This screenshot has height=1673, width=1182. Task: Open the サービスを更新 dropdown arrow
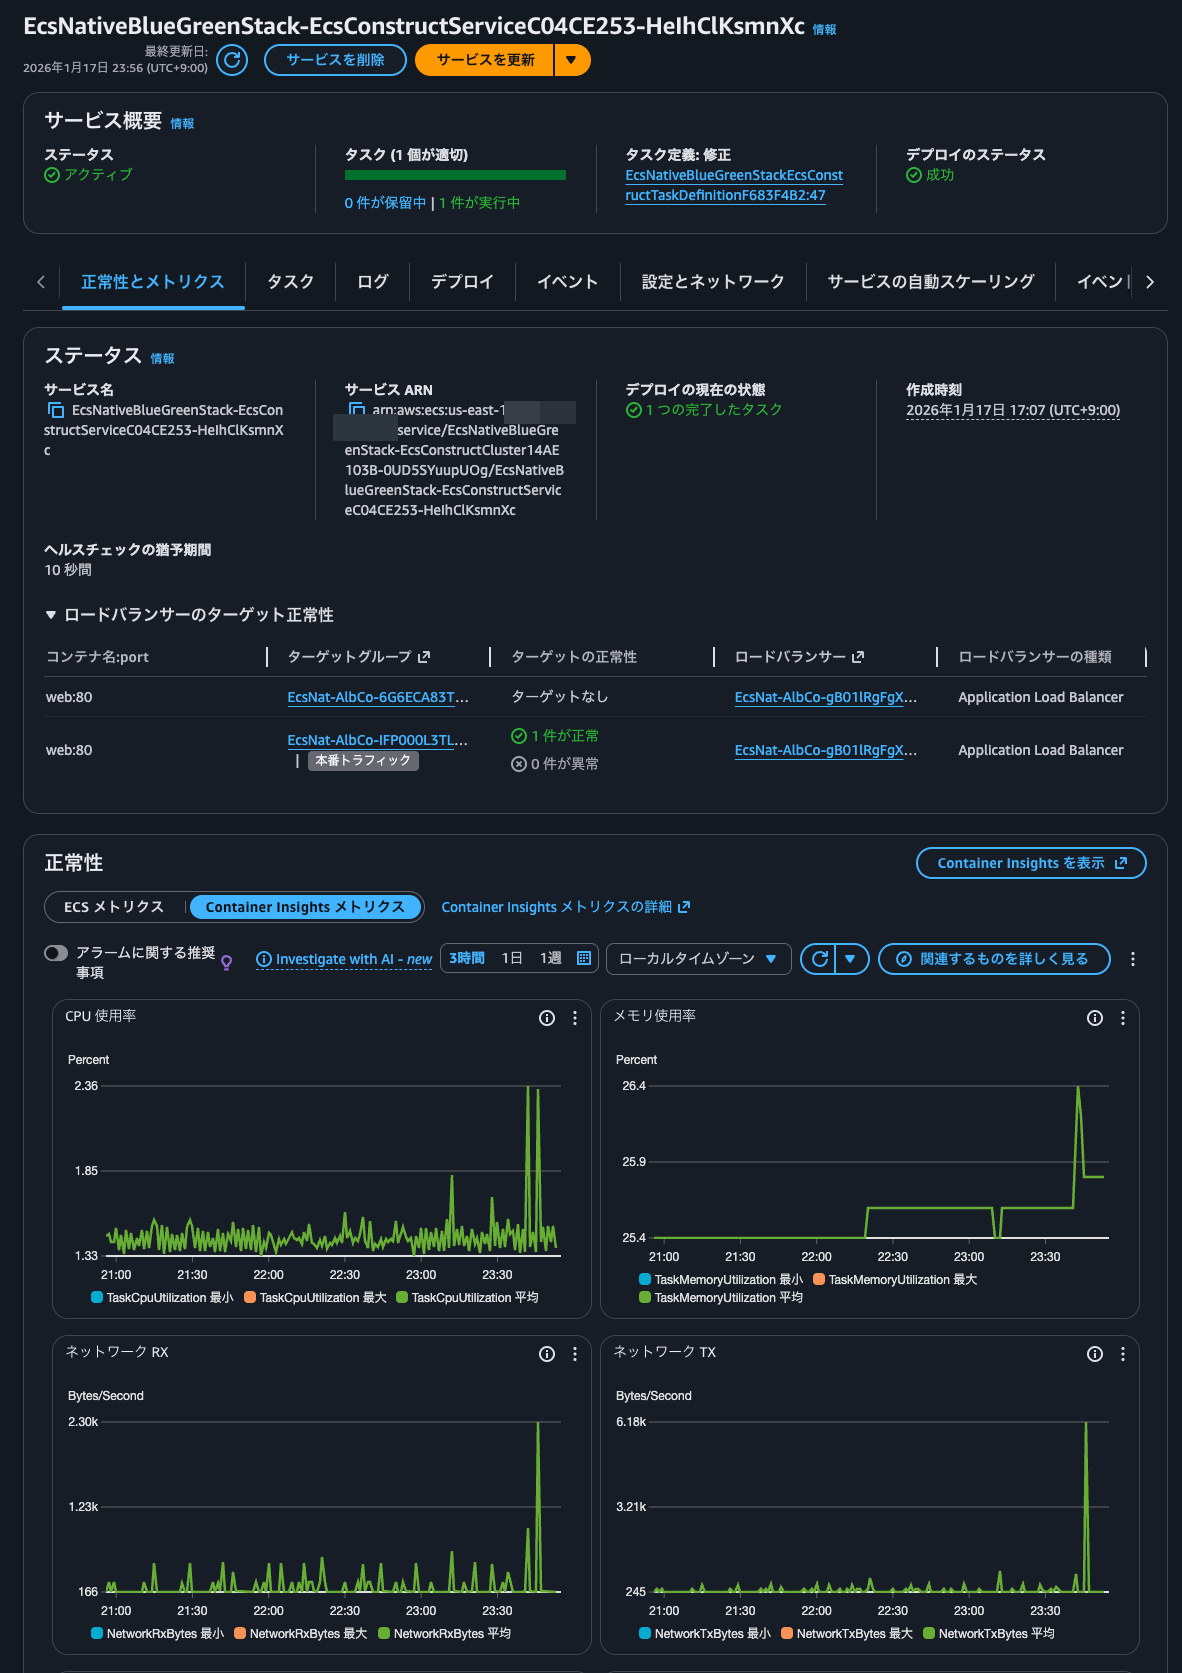point(571,60)
